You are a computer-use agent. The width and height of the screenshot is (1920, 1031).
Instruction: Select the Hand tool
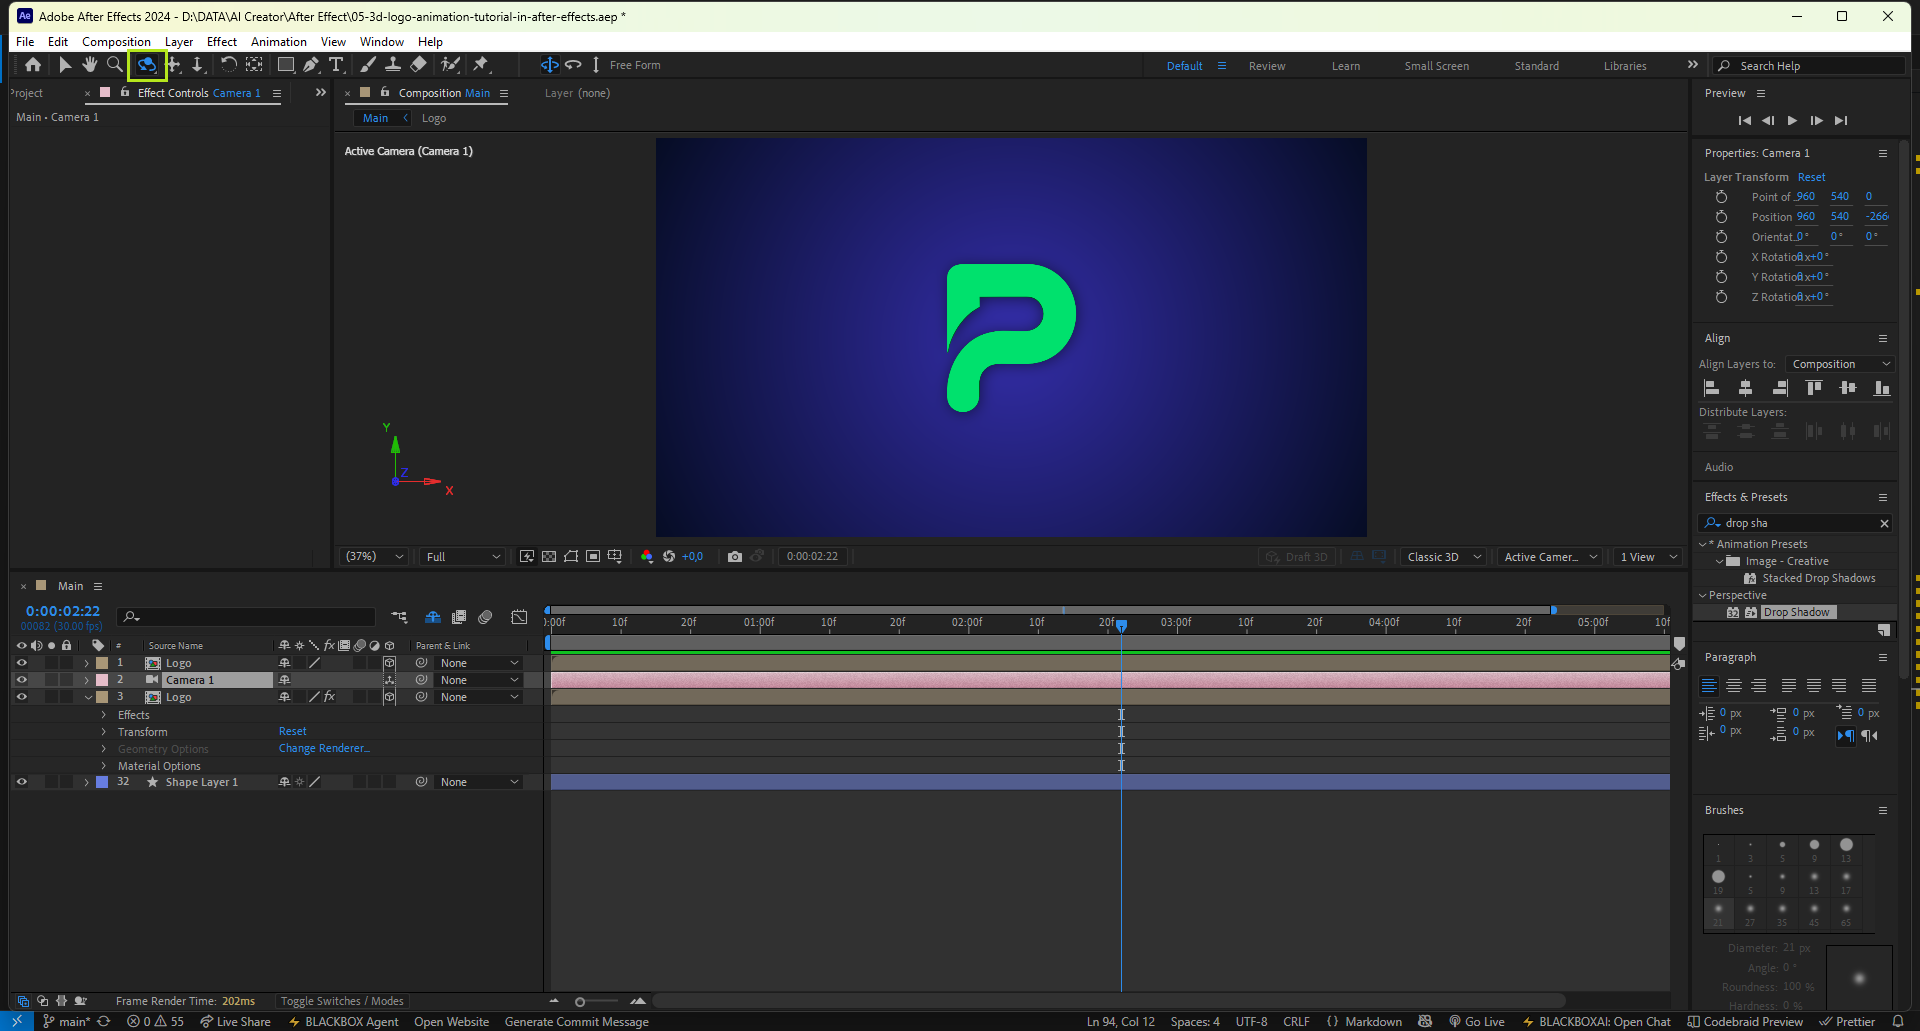(x=89, y=65)
